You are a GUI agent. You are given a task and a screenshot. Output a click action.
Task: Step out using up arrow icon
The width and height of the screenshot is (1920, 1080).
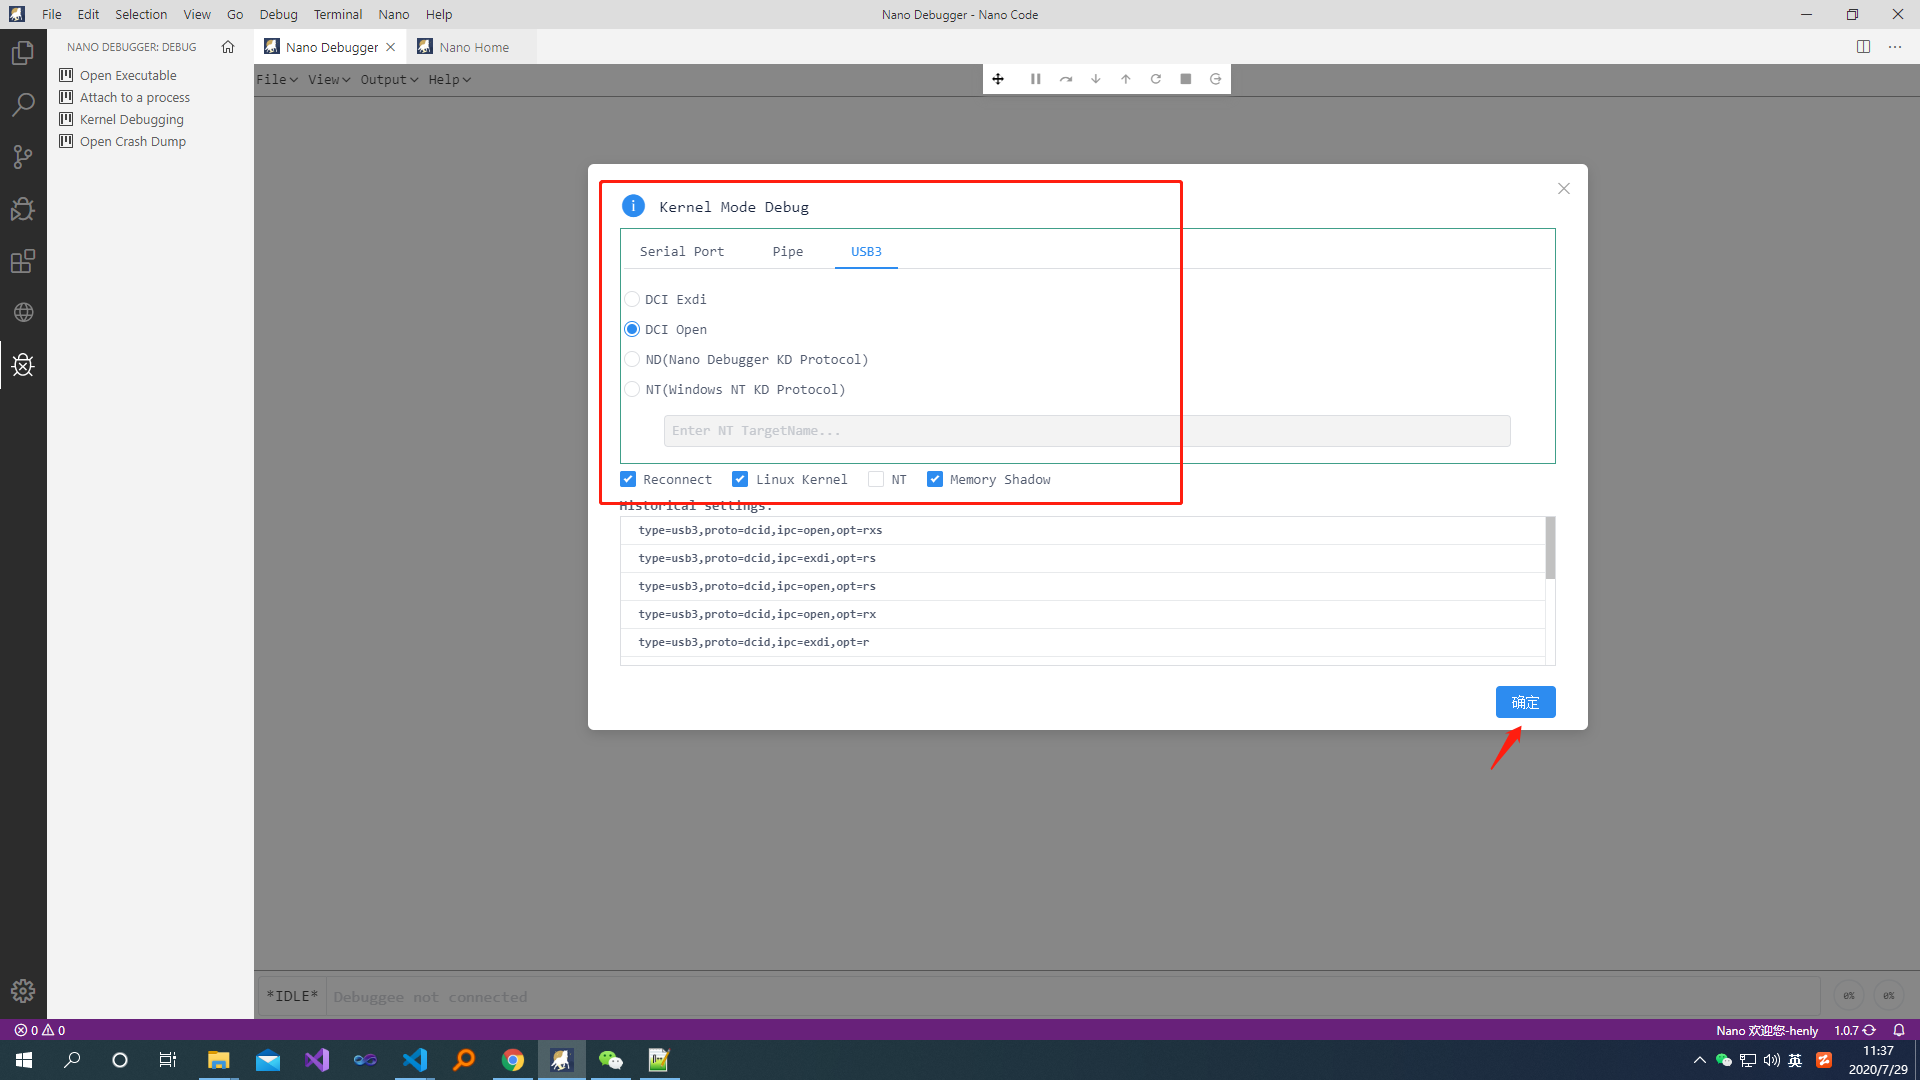click(1126, 79)
